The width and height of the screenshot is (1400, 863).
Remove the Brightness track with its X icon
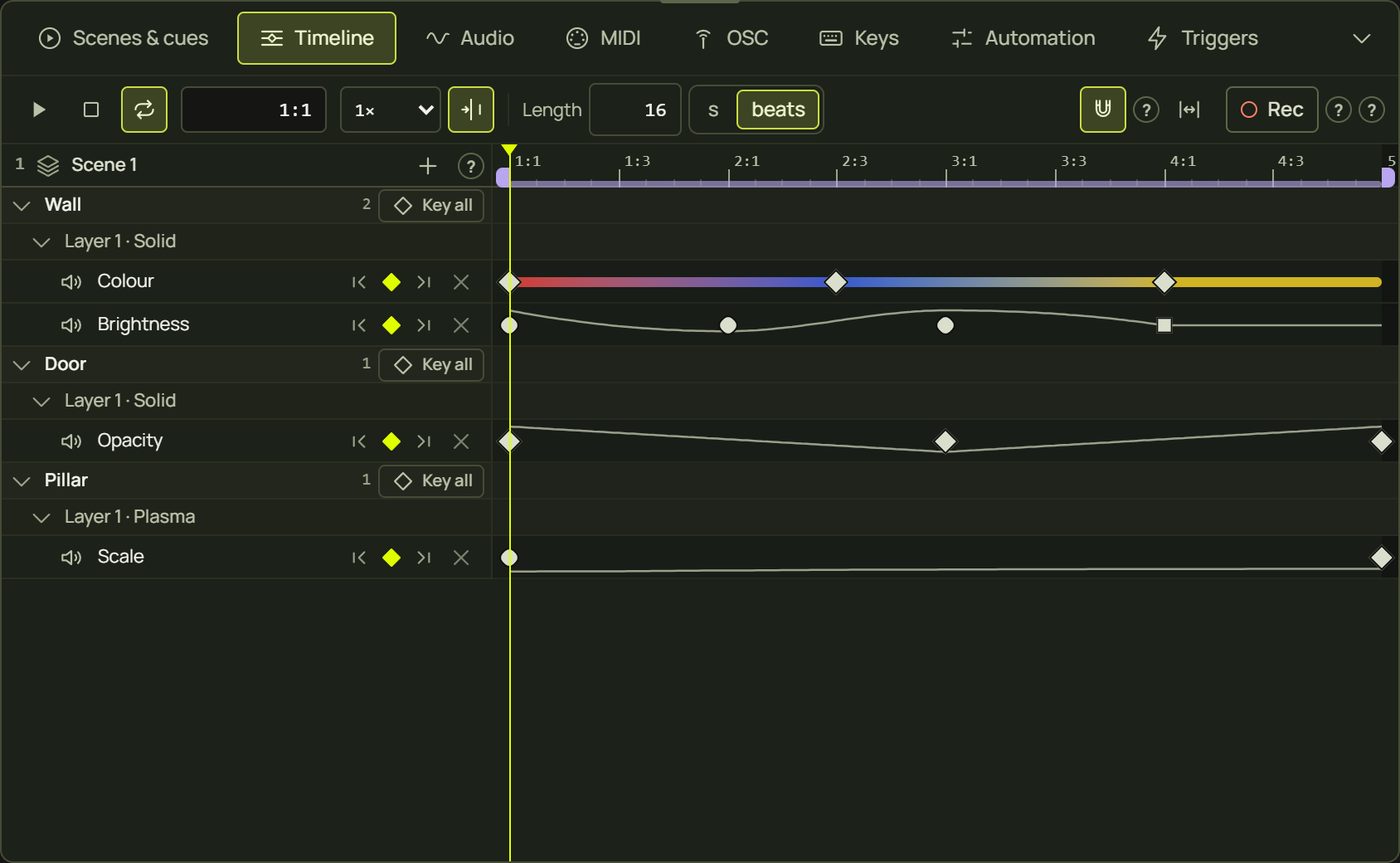tap(461, 325)
